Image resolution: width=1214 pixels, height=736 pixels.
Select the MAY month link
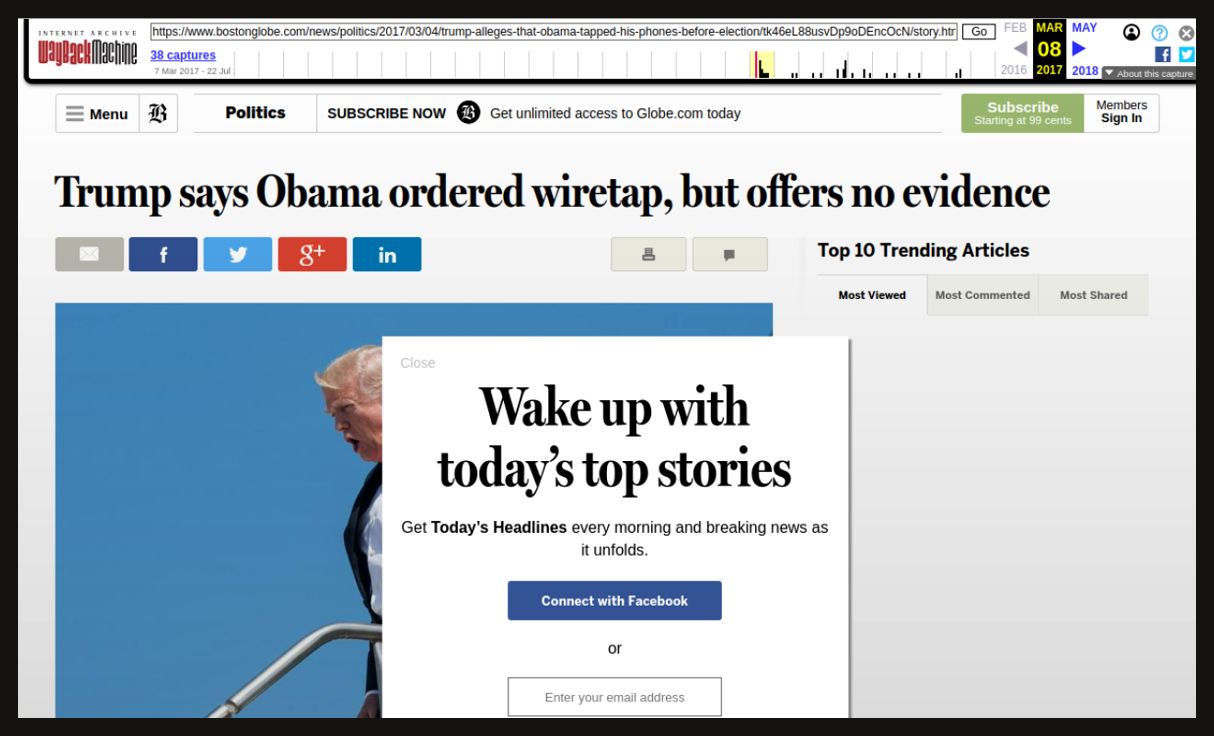tap(1084, 28)
